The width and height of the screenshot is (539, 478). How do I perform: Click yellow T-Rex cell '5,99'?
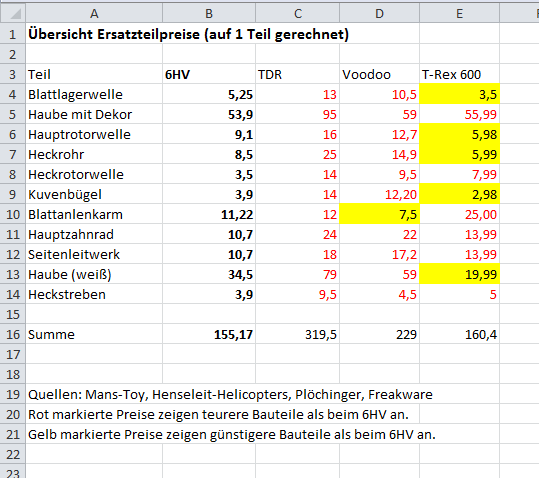(x=459, y=154)
